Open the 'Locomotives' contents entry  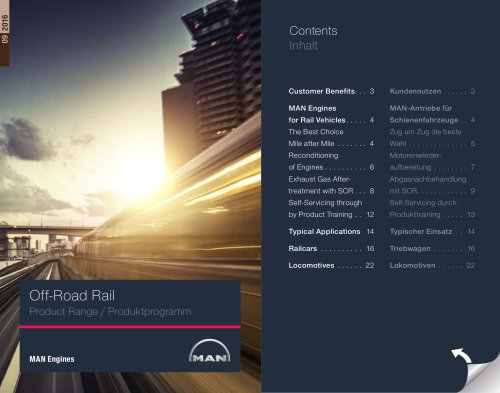[331, 266]
